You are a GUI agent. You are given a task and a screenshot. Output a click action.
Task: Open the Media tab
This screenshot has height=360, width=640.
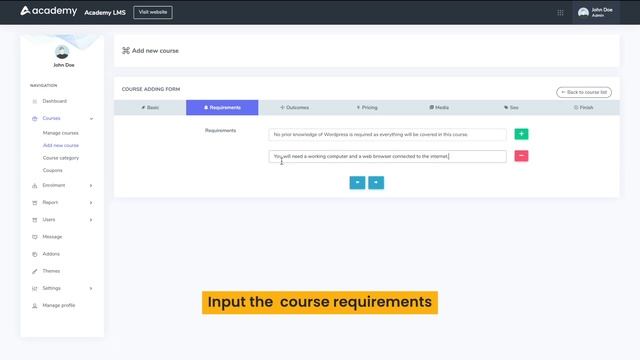click(x=439, y=107)
